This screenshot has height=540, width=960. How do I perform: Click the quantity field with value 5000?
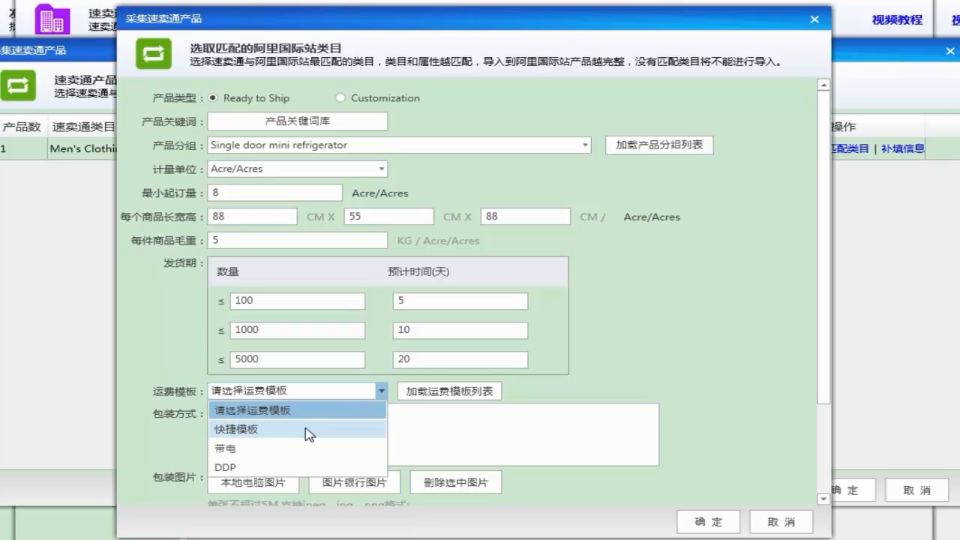point(298,359)
